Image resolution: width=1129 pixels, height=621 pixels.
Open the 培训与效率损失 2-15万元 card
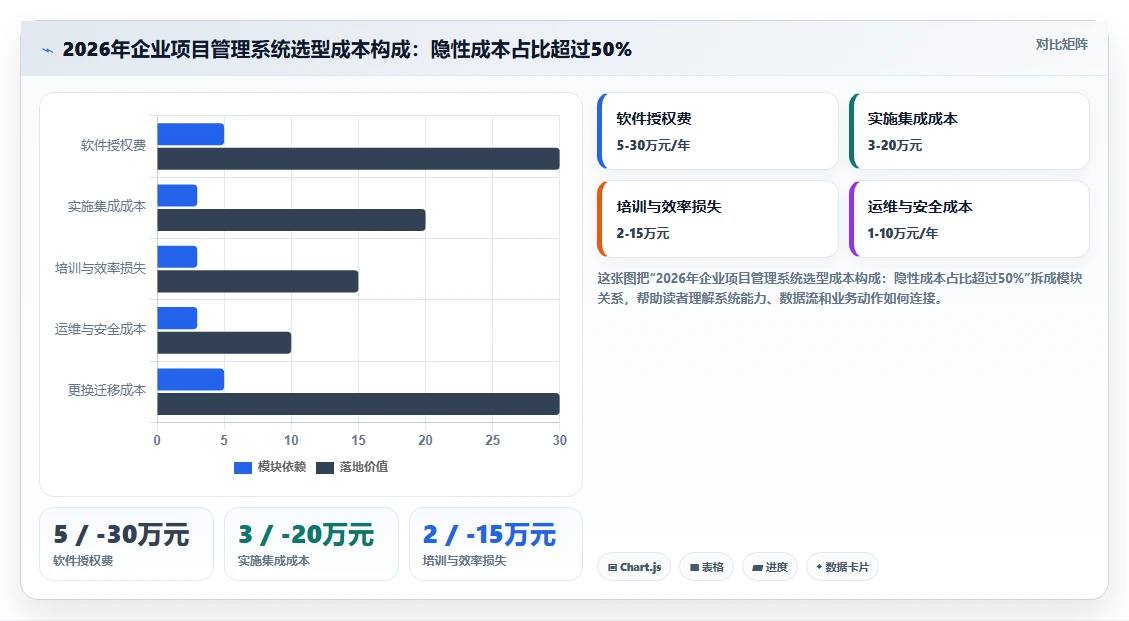[718, 219]
